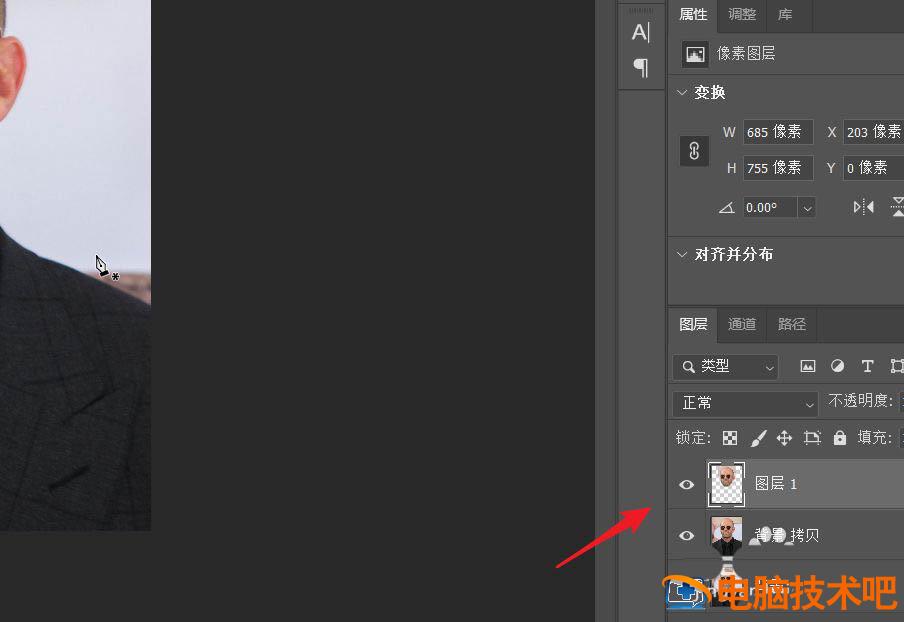Switch to the 通道 tab
This screenshot has height=622, width=904.
[742, 324]
